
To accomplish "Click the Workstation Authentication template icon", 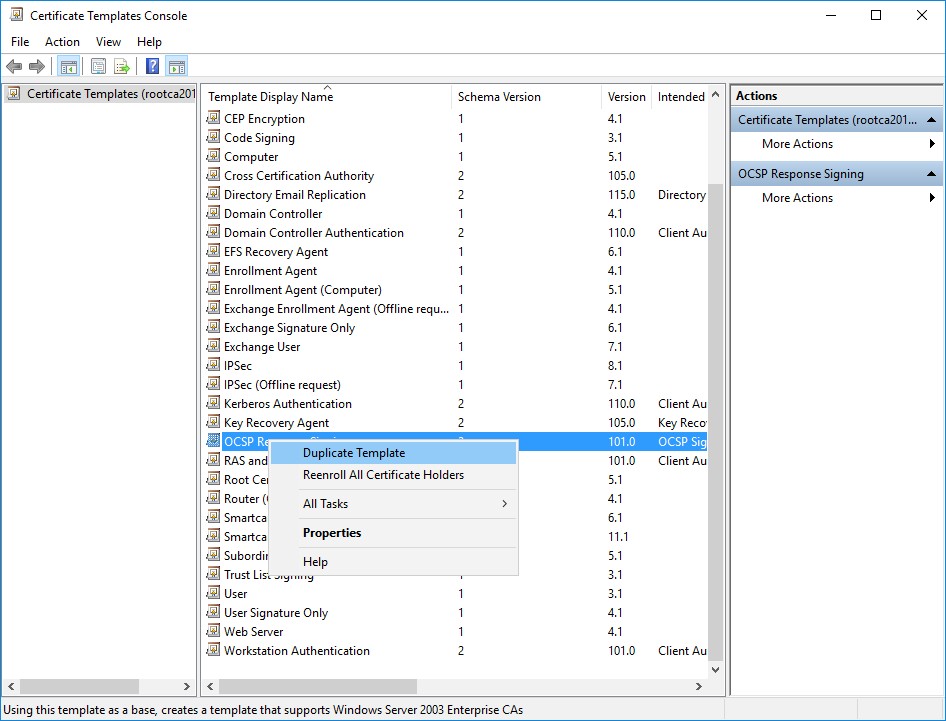I will [213, 650].
